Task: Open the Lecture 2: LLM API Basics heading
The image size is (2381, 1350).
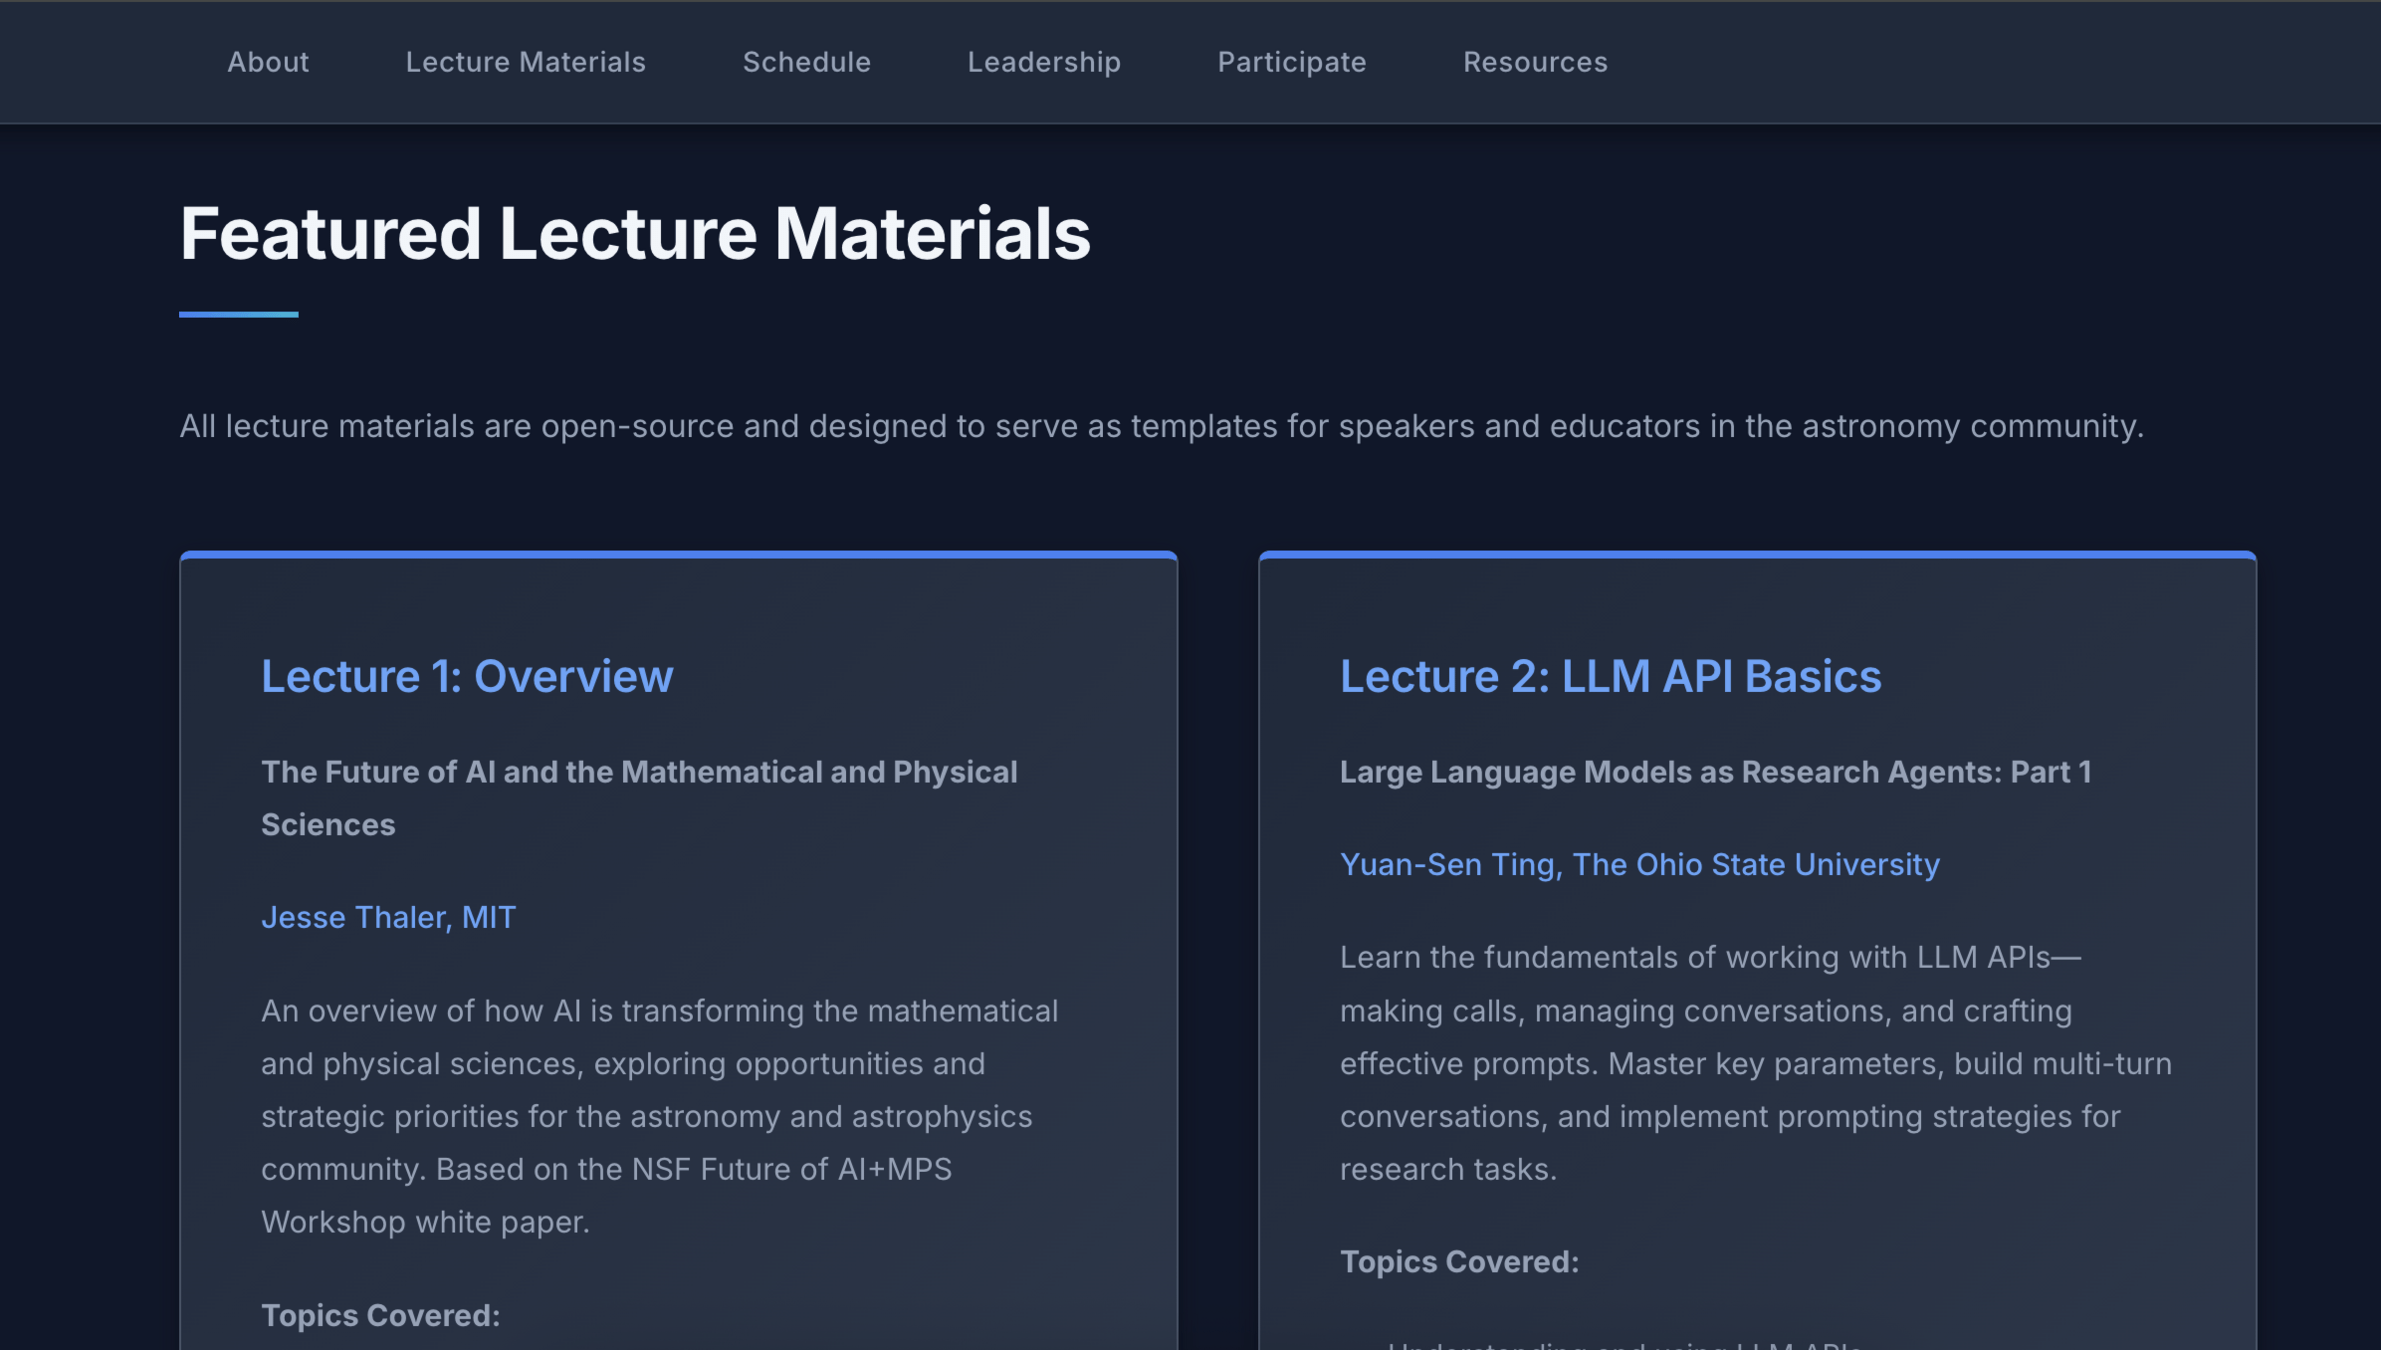Action: click(x=1610, y=676)
